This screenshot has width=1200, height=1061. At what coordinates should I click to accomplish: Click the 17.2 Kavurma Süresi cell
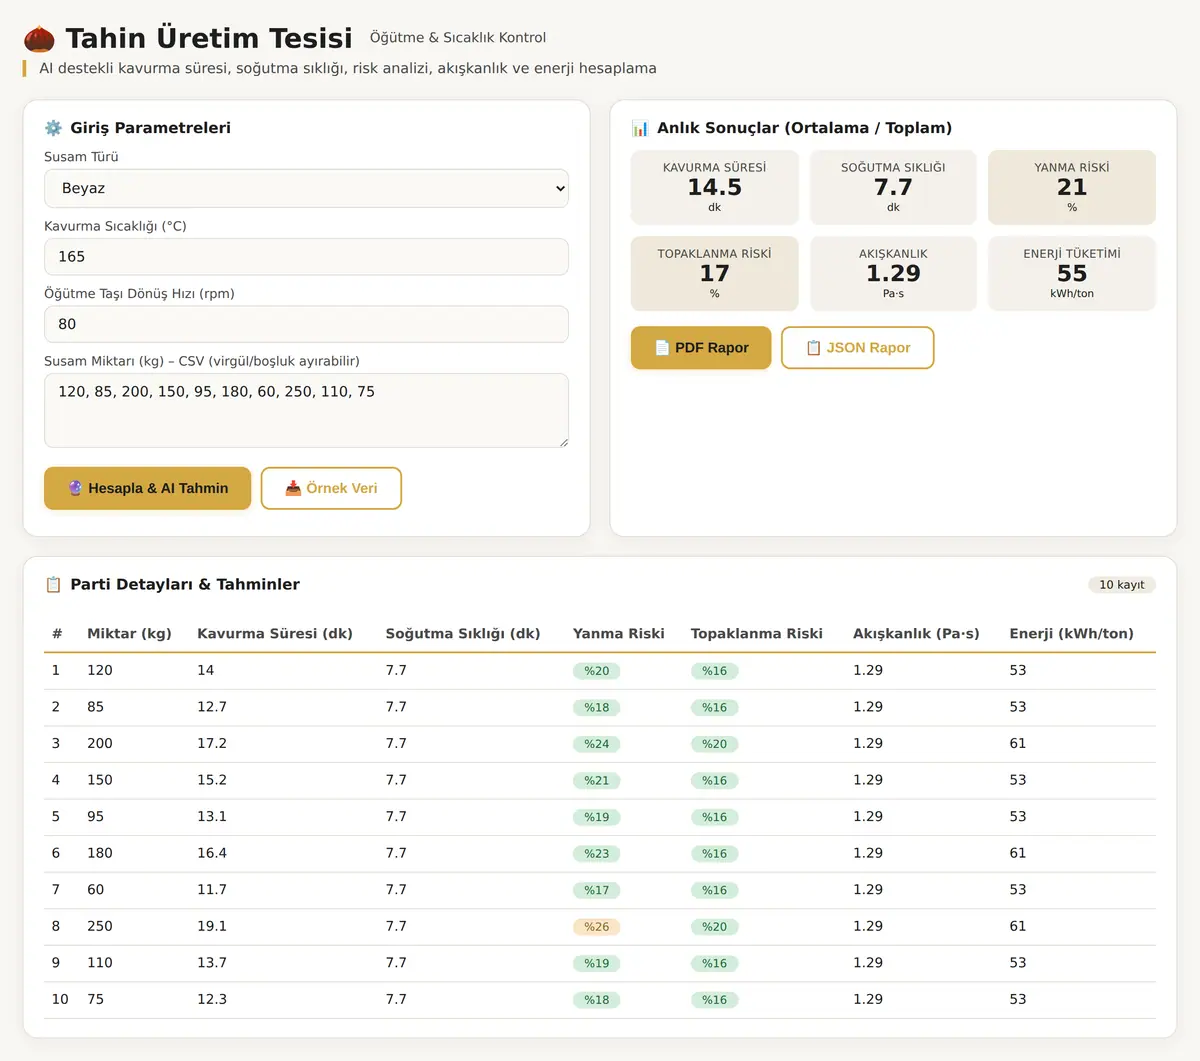pos(212,744)
